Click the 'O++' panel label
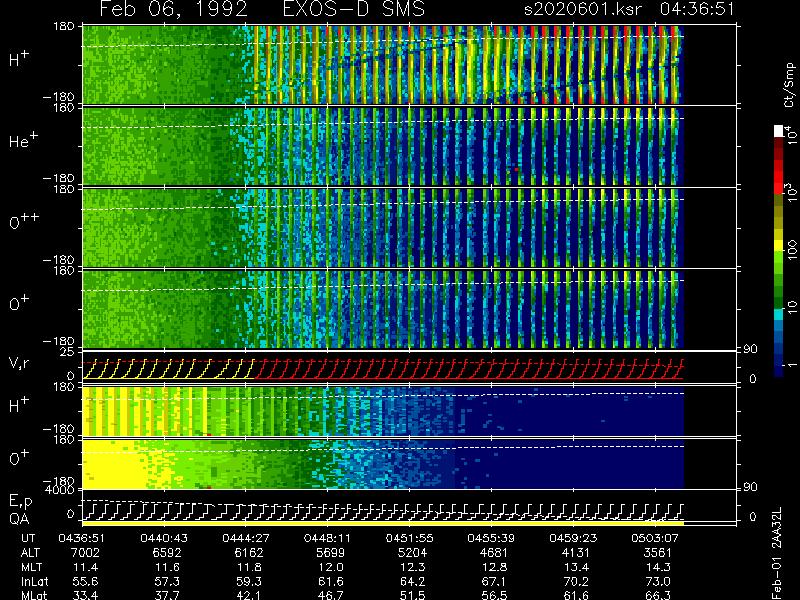This screenshot has height=600, width=800. coord(24,222)
